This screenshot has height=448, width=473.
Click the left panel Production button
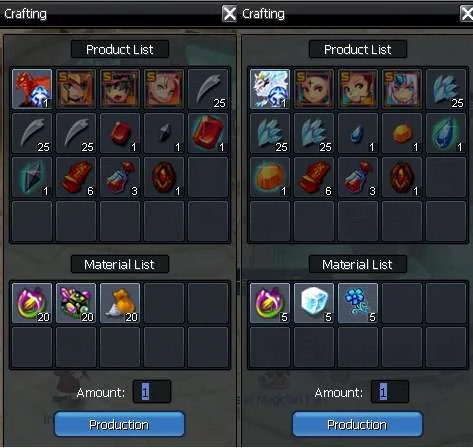click(x=119, y=424)
